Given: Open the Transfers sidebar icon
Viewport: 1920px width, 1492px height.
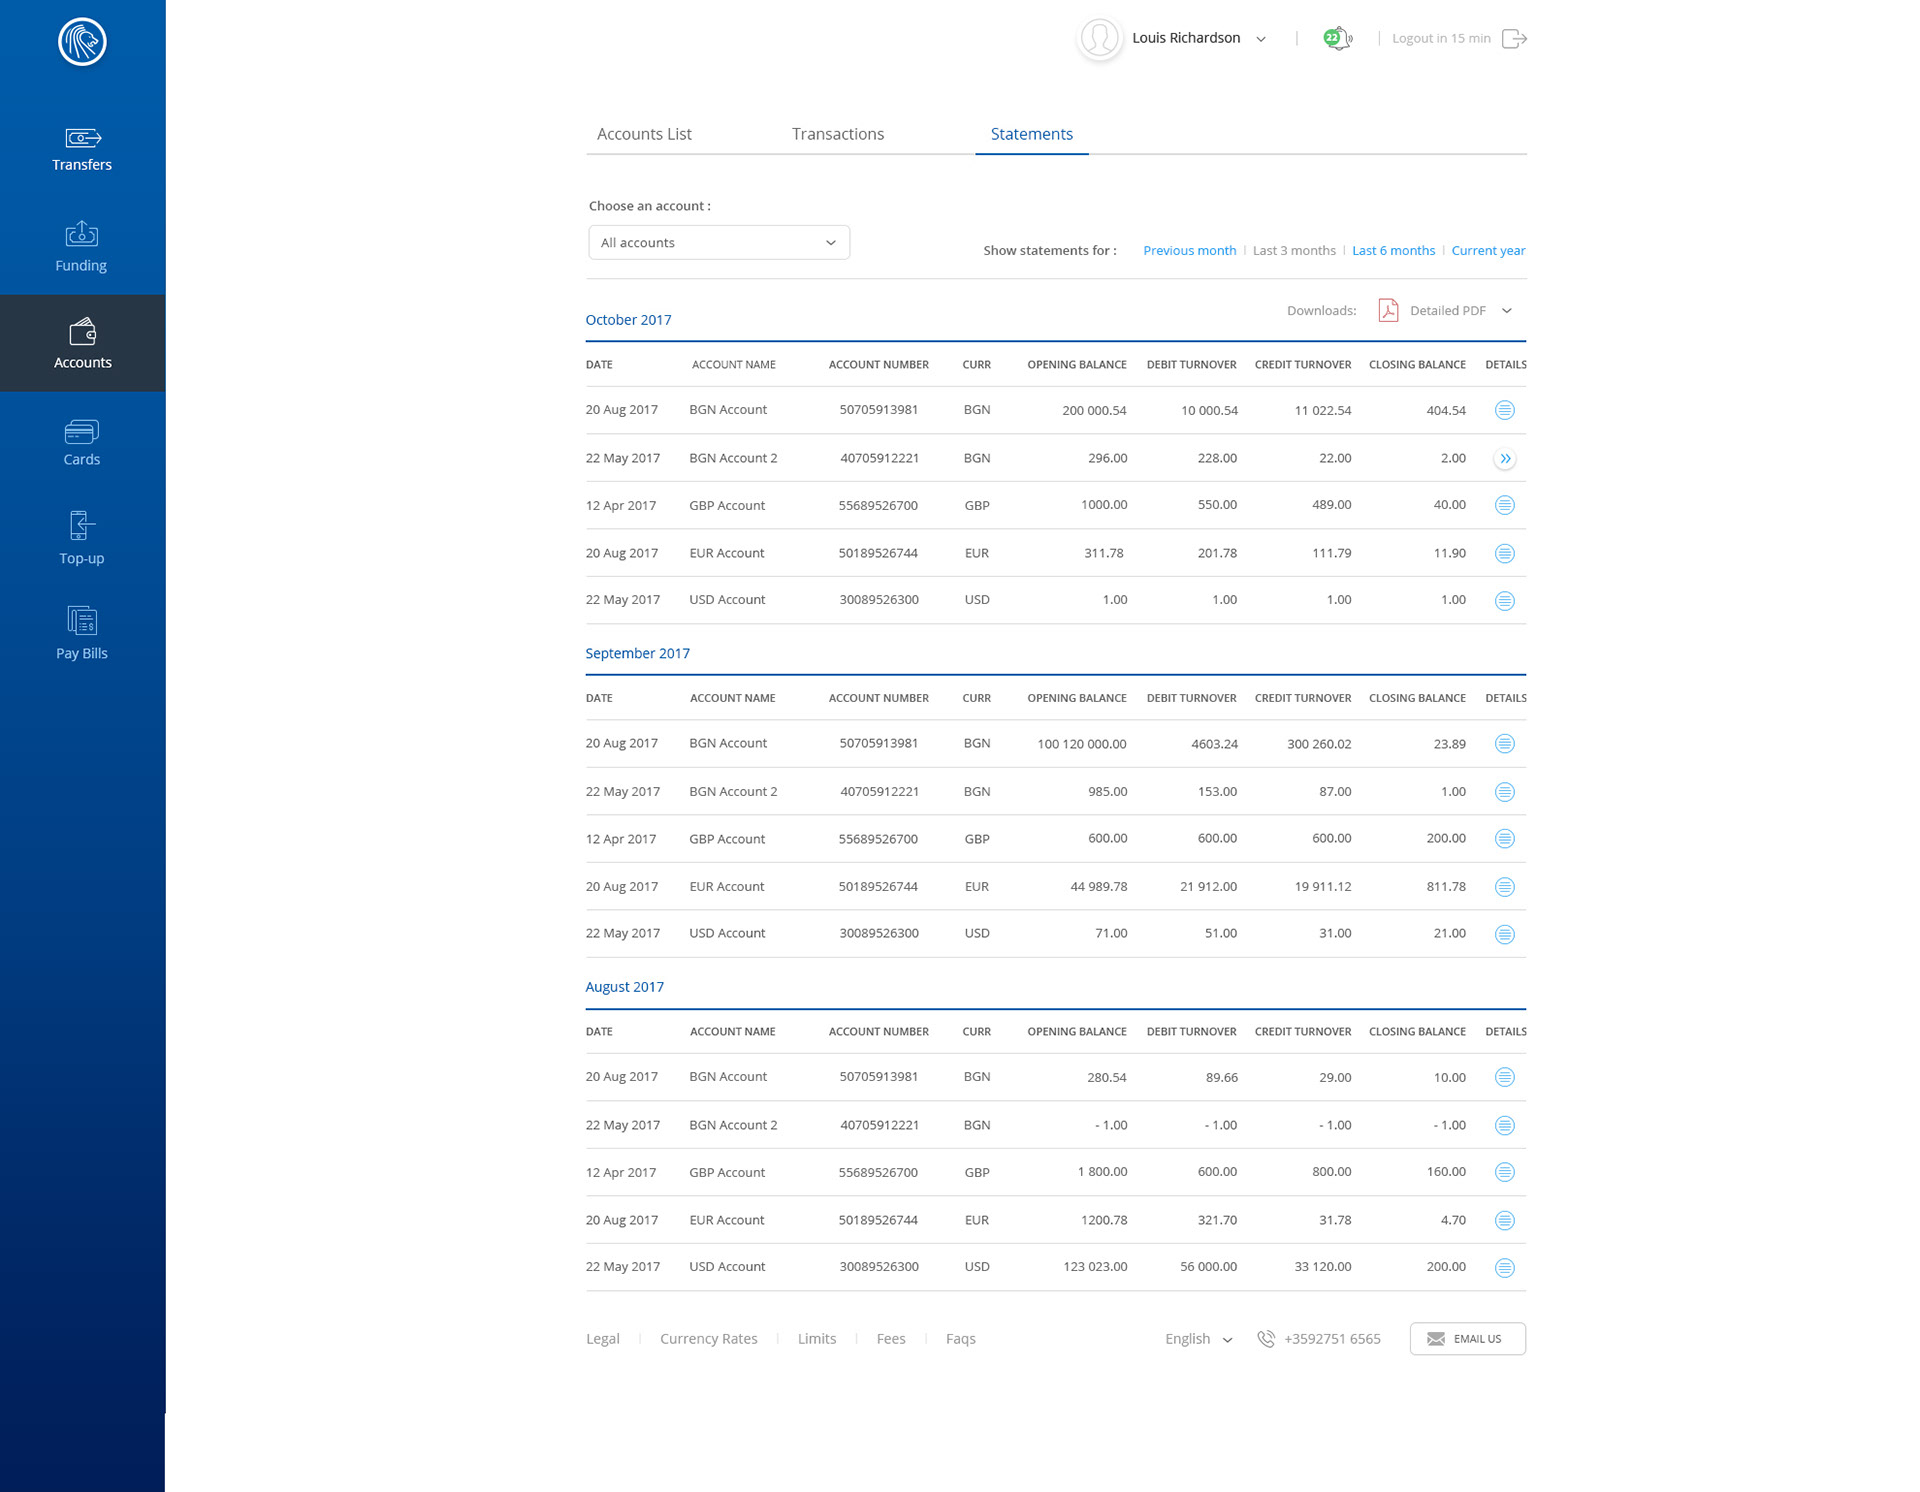Looking at the screenshot, I should pyautogui.click(x=82, y=138).
